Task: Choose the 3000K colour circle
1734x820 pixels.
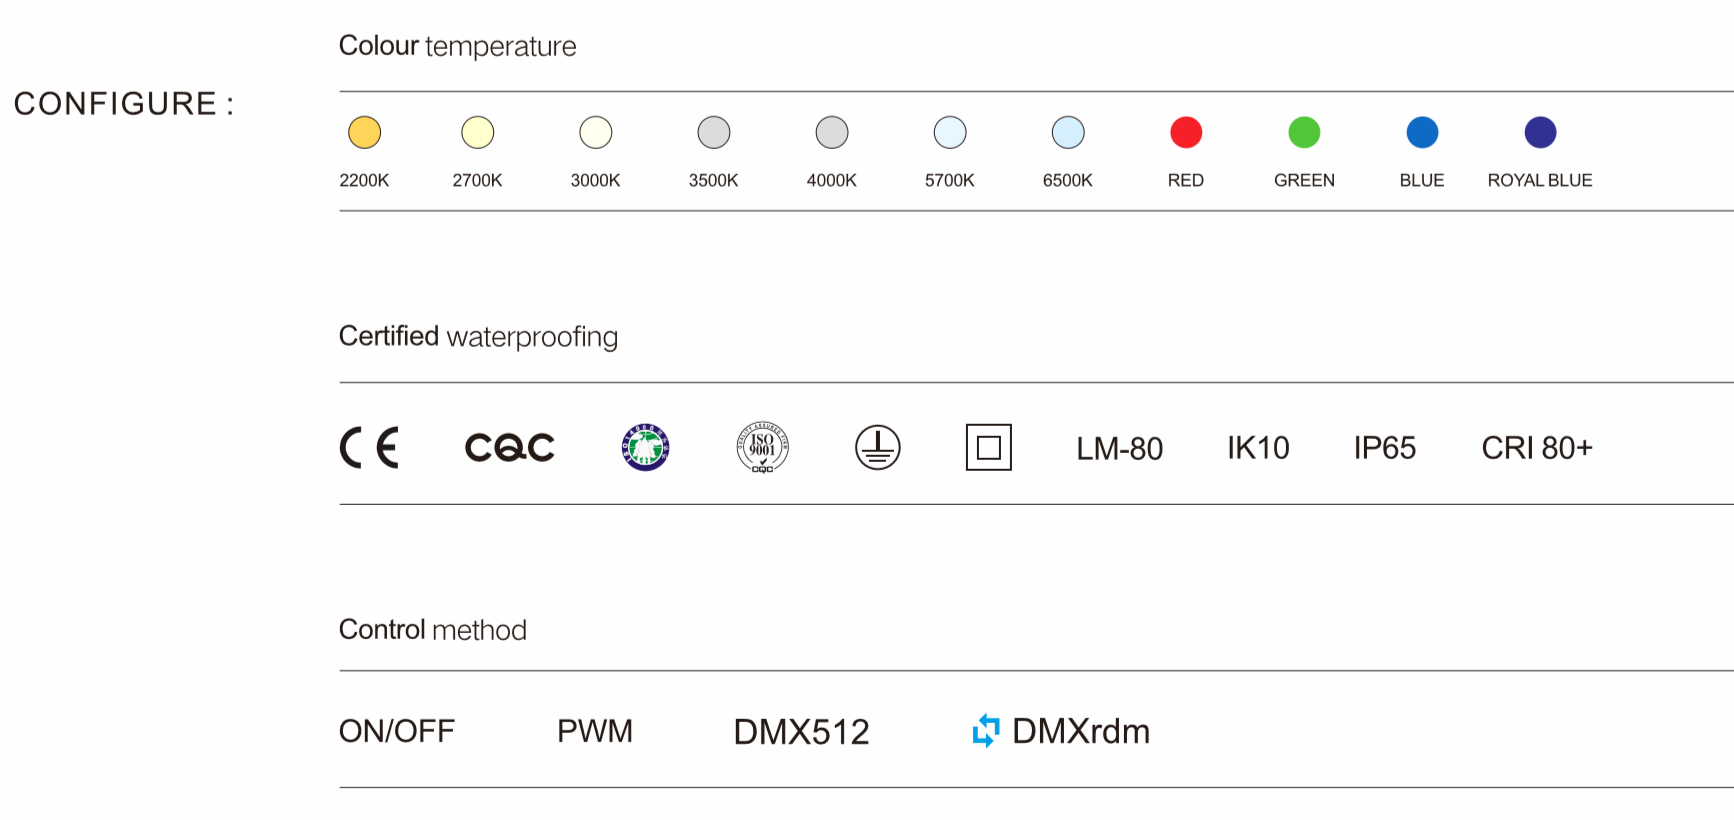Action: coord(595,132)
